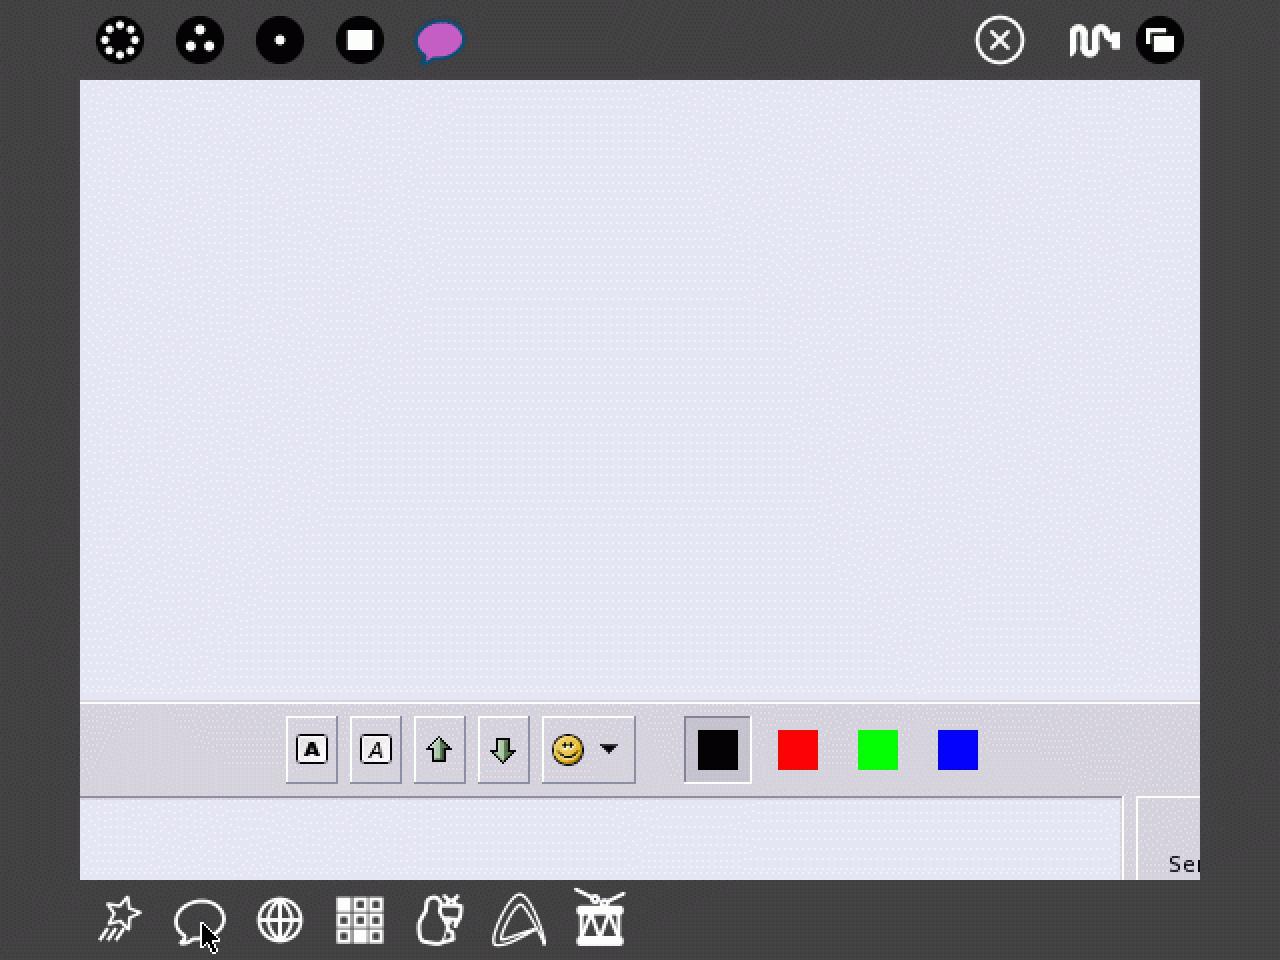Choose the green text color swatch
Image resolution: width=1280 pixels, height=960 pixels.
click(878, 750)
